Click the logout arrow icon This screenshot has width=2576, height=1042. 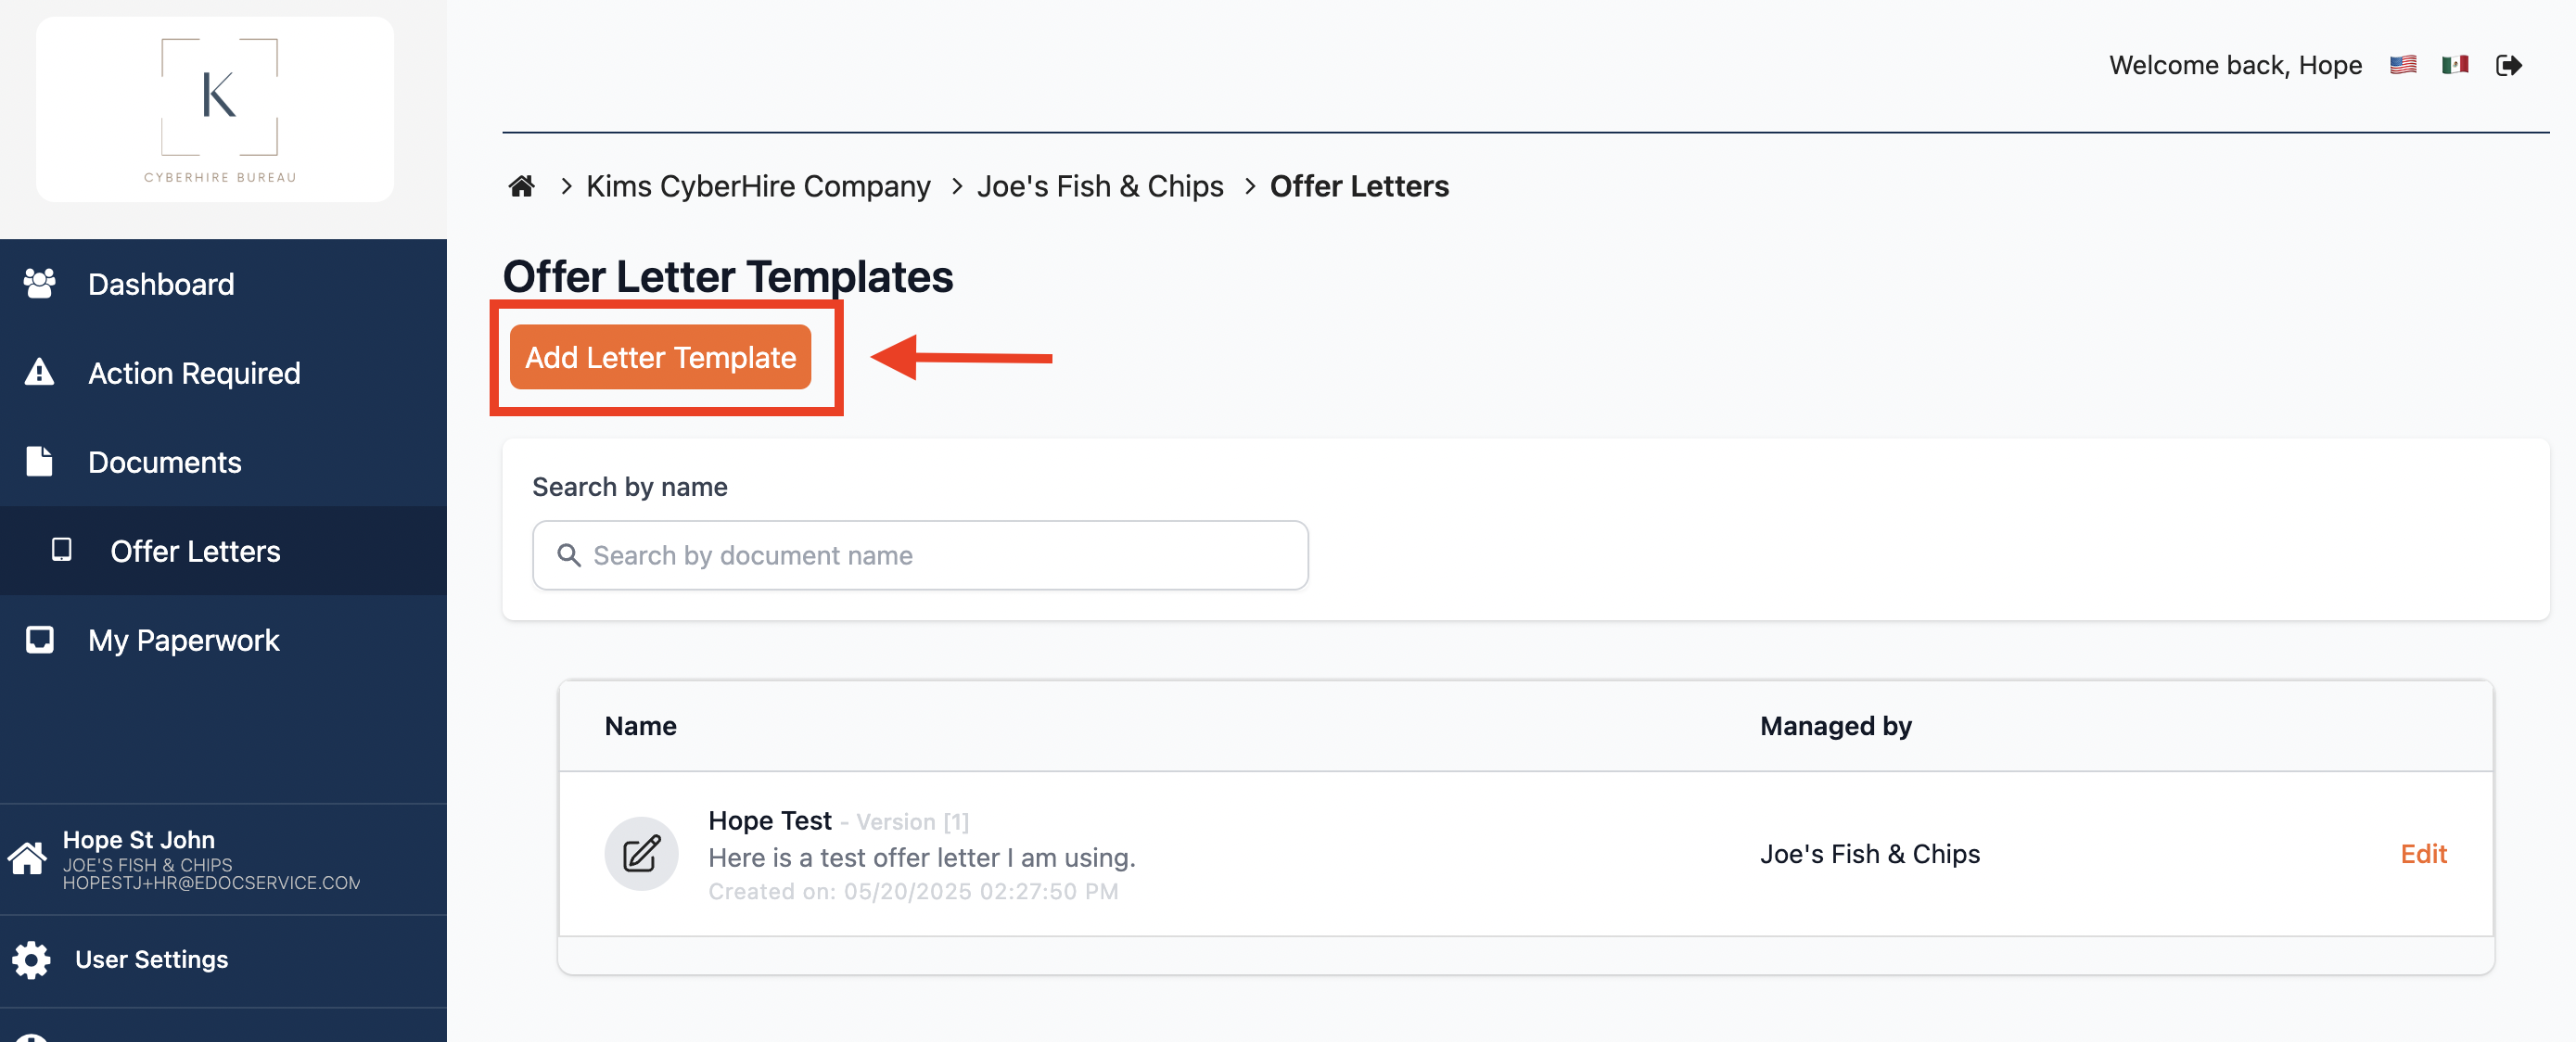[x=2508, y=65]
